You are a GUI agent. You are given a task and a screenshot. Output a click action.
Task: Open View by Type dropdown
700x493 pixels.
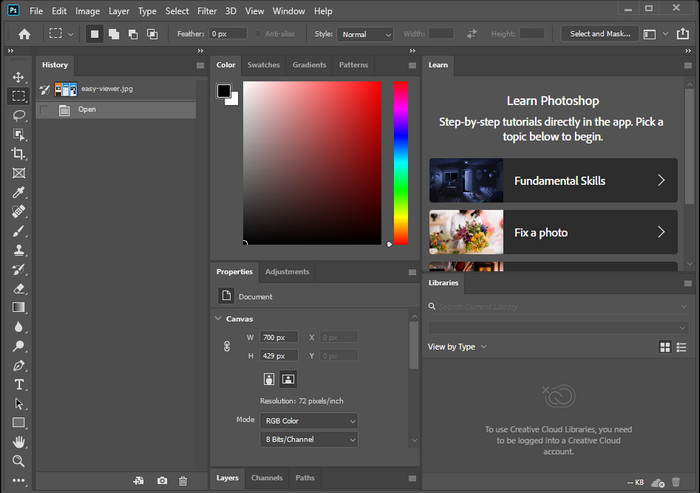pyautogui.click(x=457, y=347)
